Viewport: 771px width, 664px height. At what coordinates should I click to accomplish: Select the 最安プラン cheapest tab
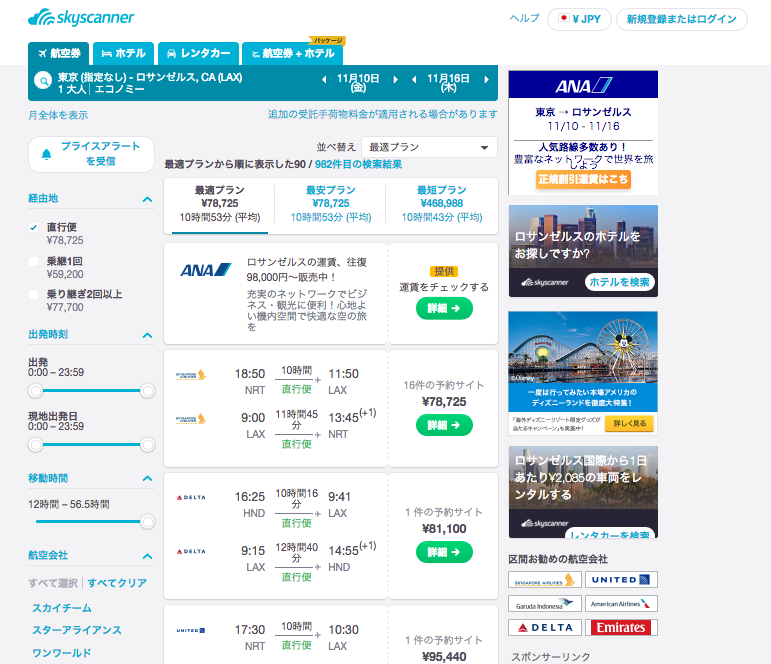click(x=330, y=203)
